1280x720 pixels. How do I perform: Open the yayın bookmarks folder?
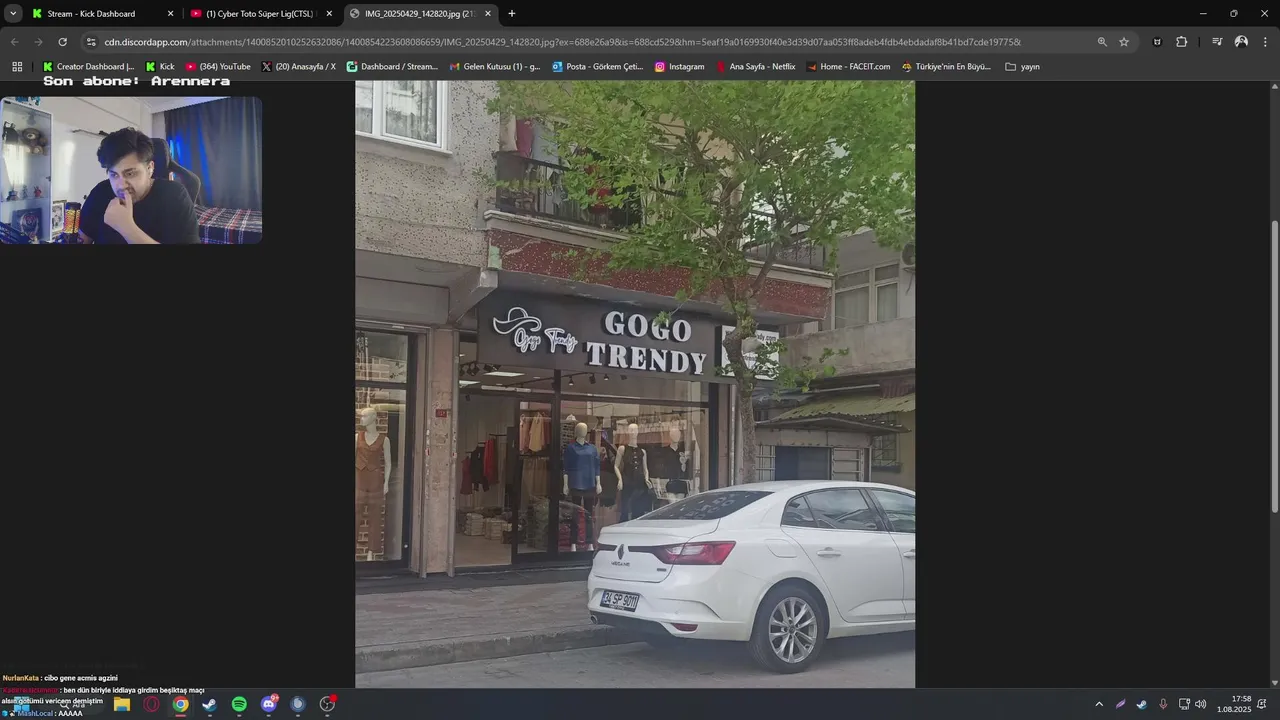[1023, 66]
